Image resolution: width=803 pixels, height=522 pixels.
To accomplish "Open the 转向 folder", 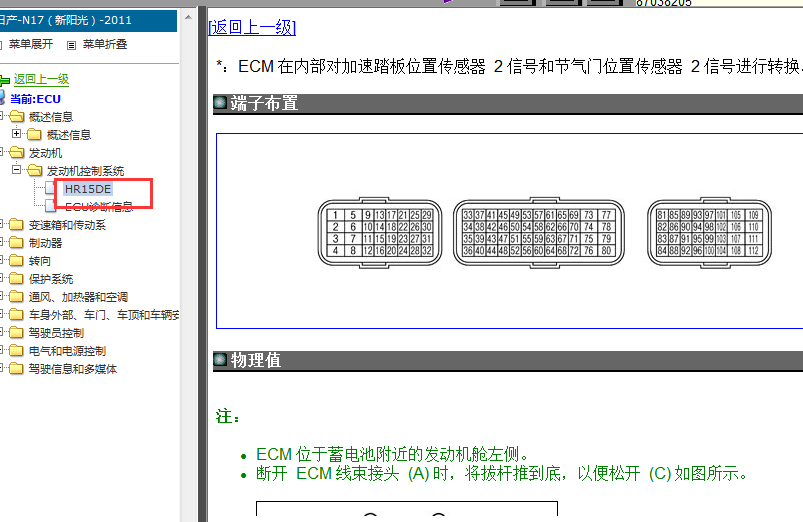I will pos(39,261).
